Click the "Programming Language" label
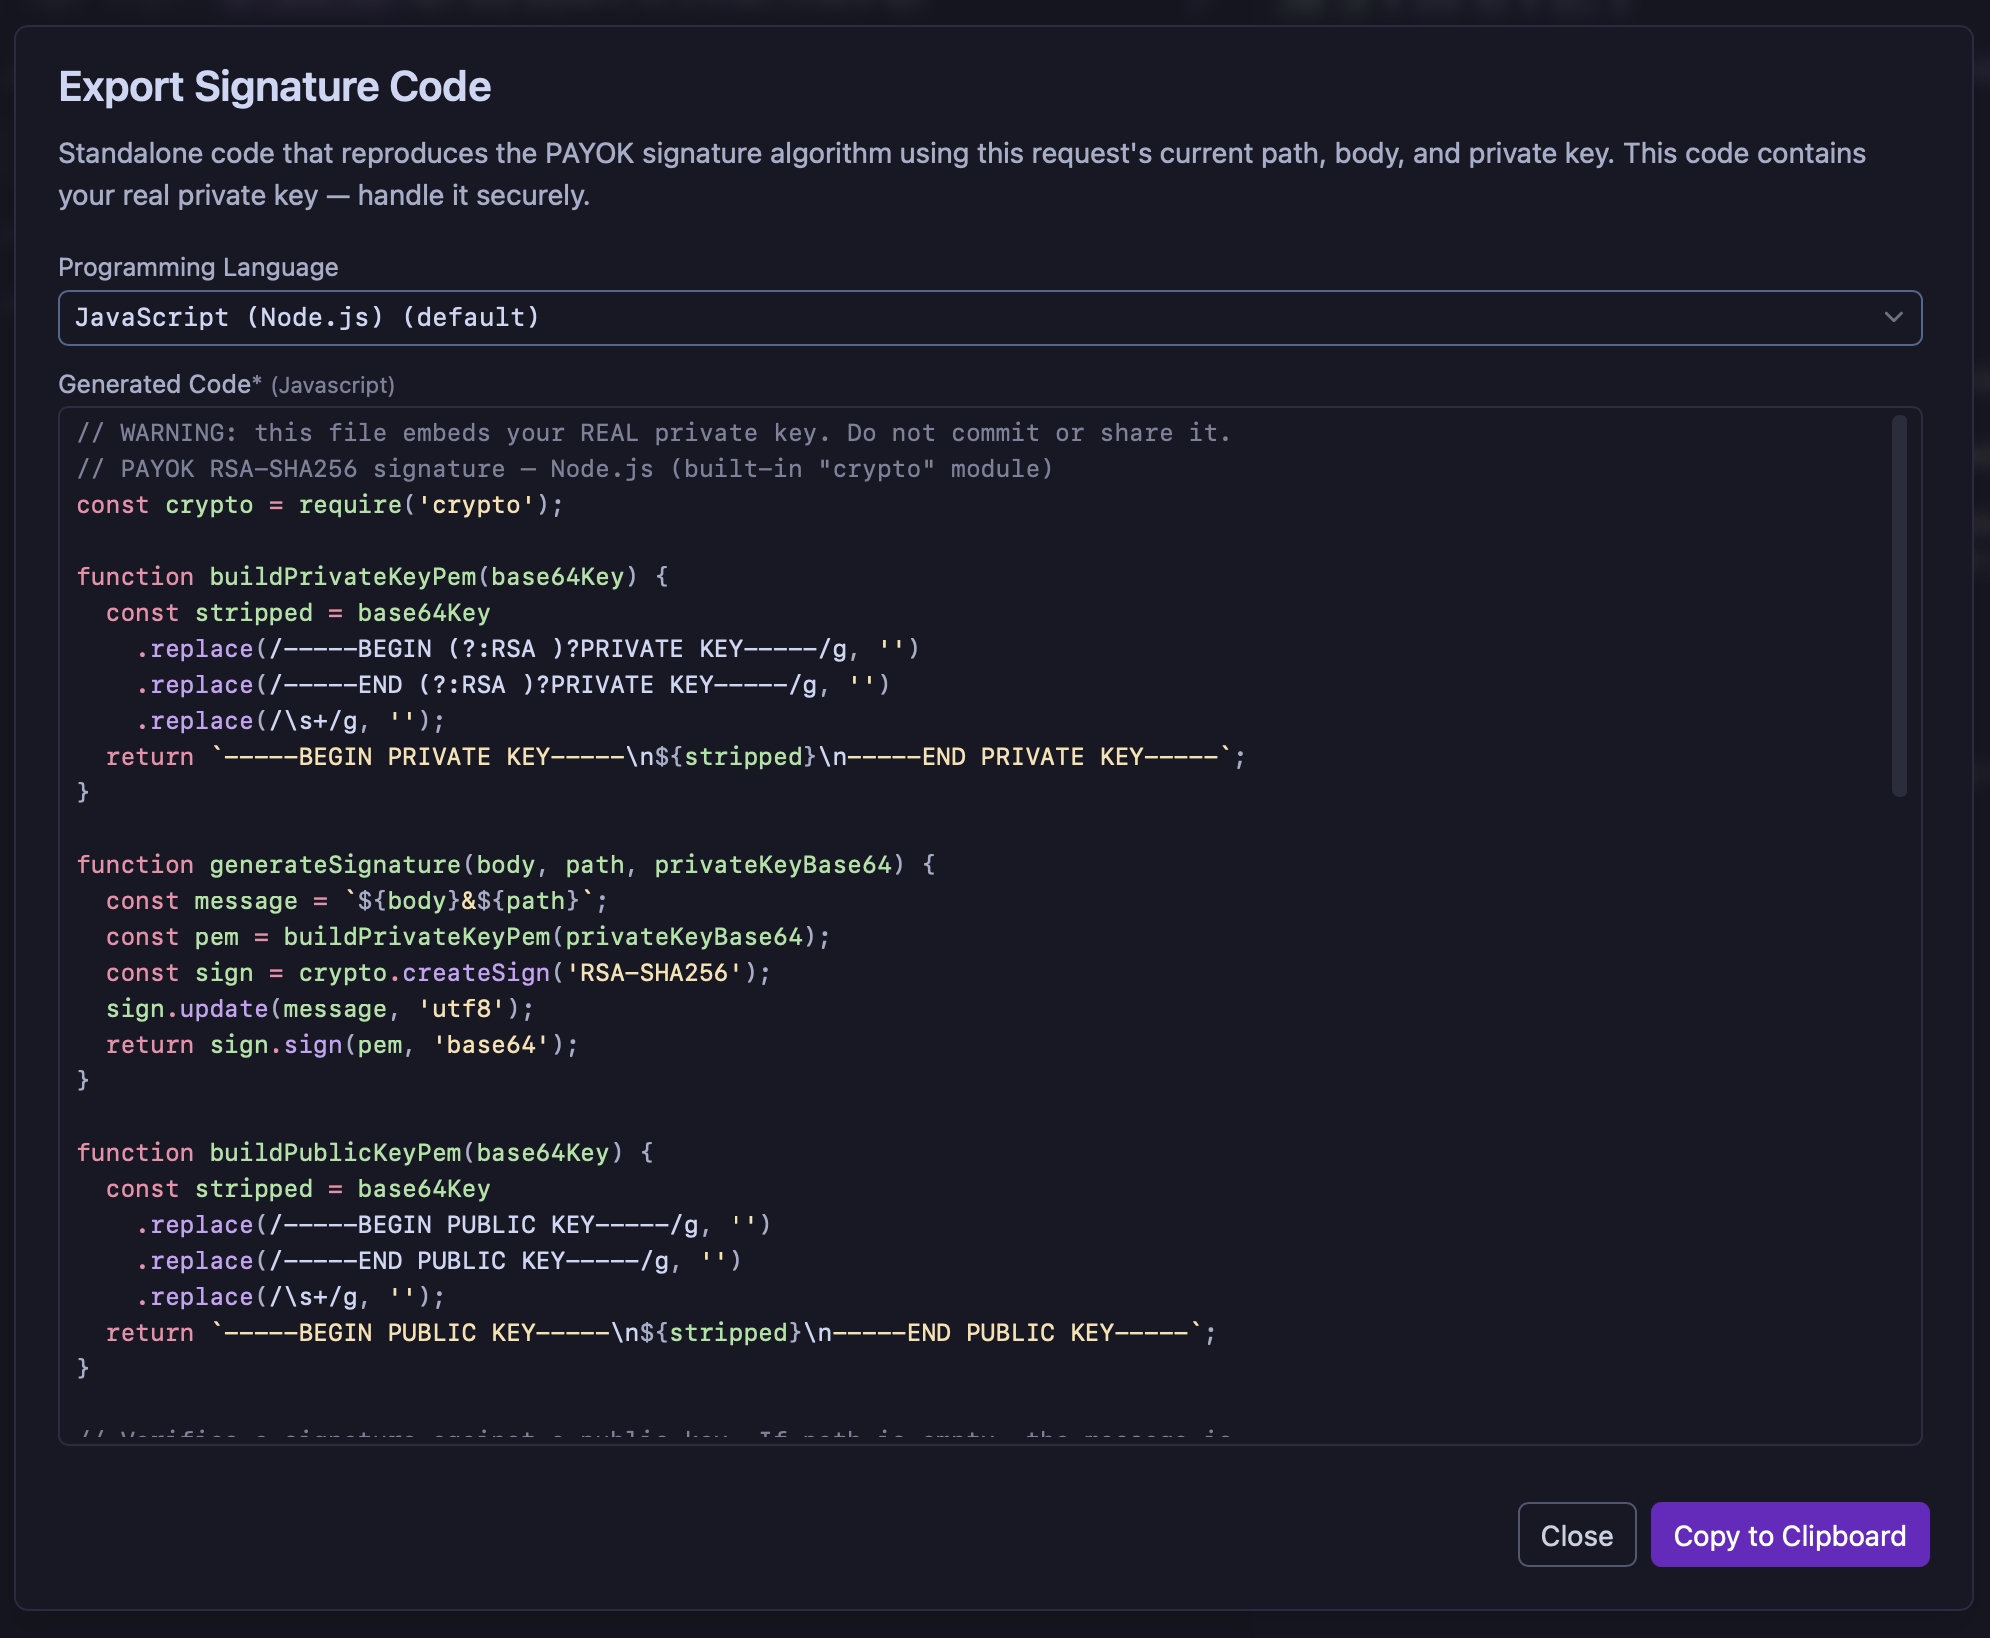 click(x=198, y=267)
